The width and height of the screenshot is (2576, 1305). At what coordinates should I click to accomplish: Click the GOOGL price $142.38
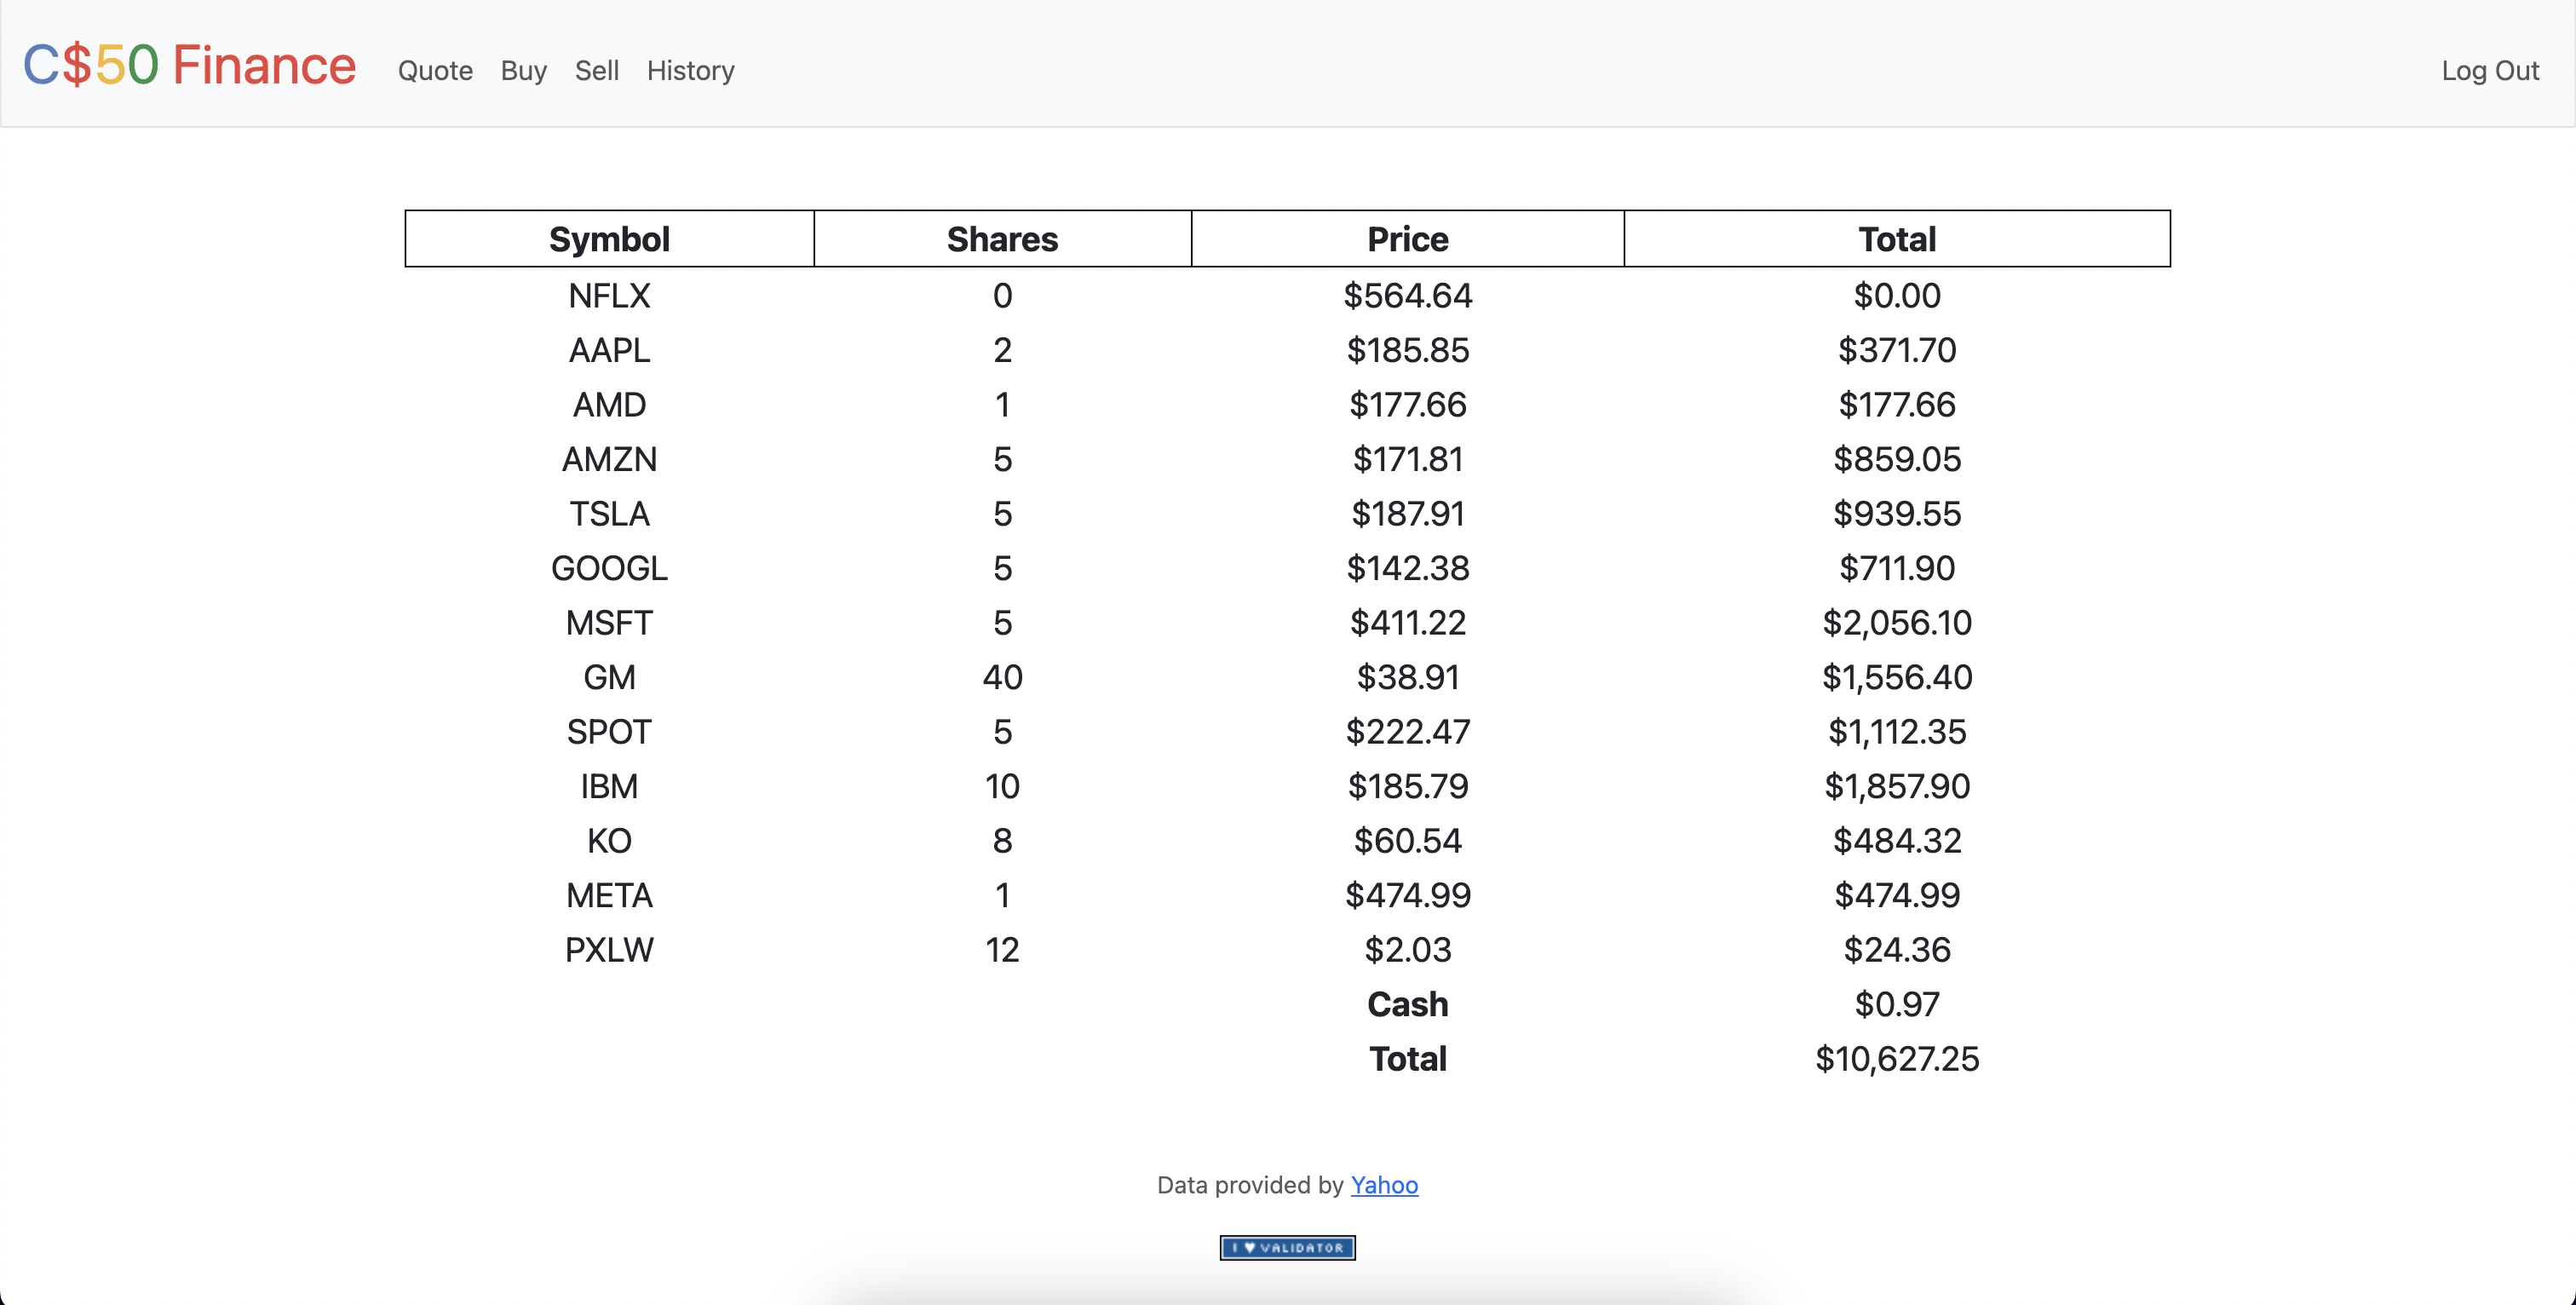click(x=1407, y=568)
